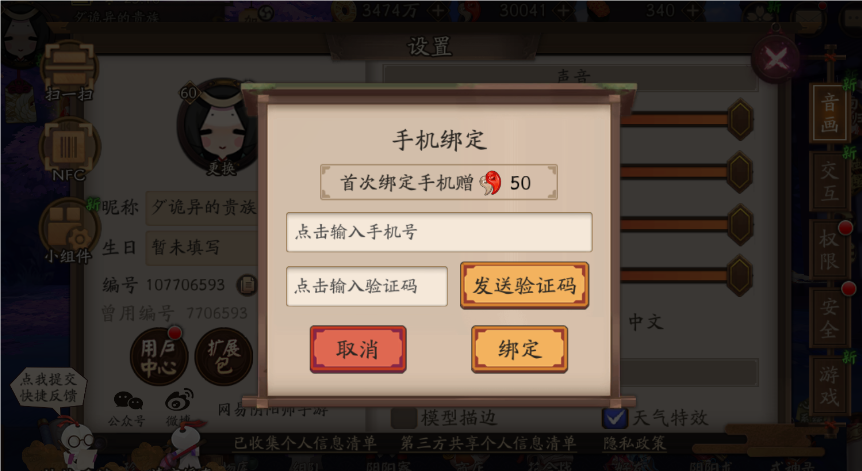862x471 pixels.
Task: Open the 扫一扫 scan icon
Action: click(69, 70)
